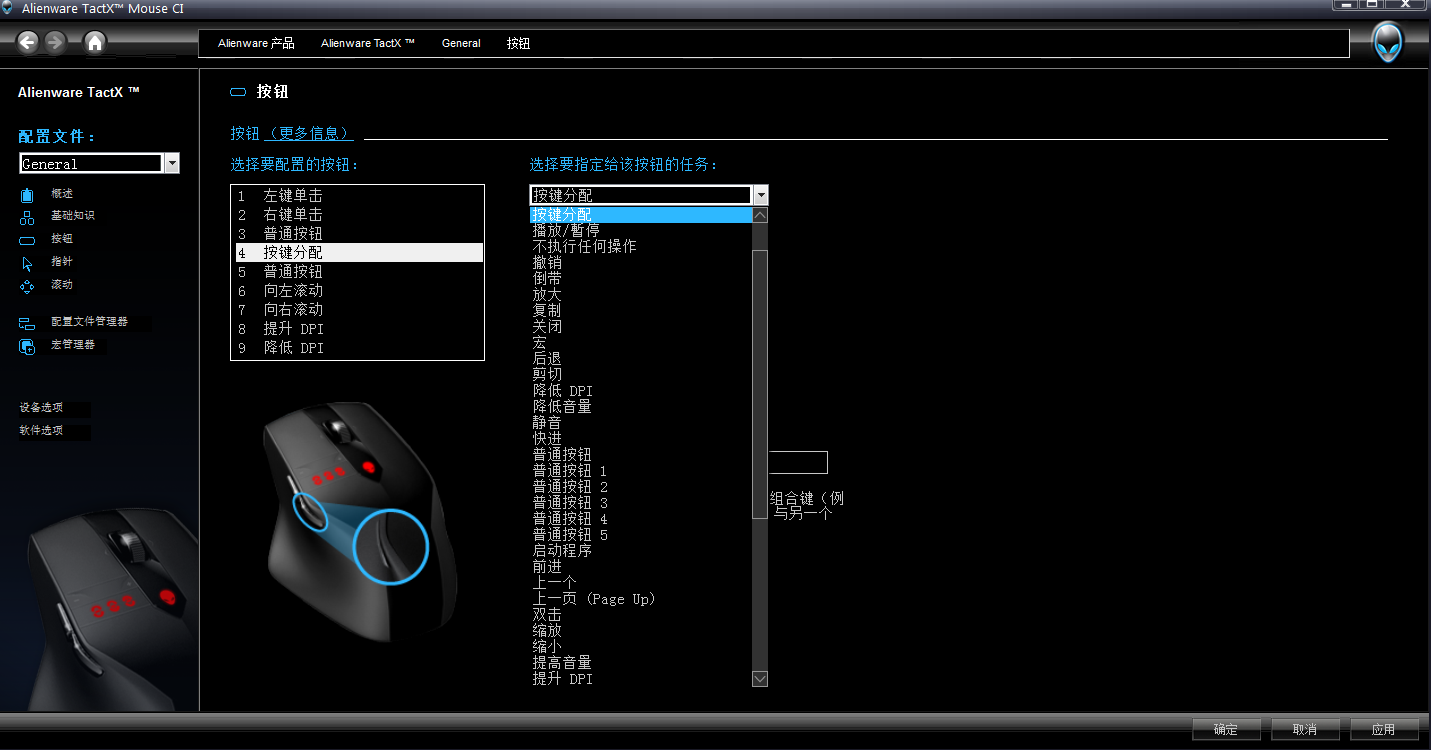Select button row 3 普通按钮
Viewport: 1431px width, 750px height.
(358, 234)
